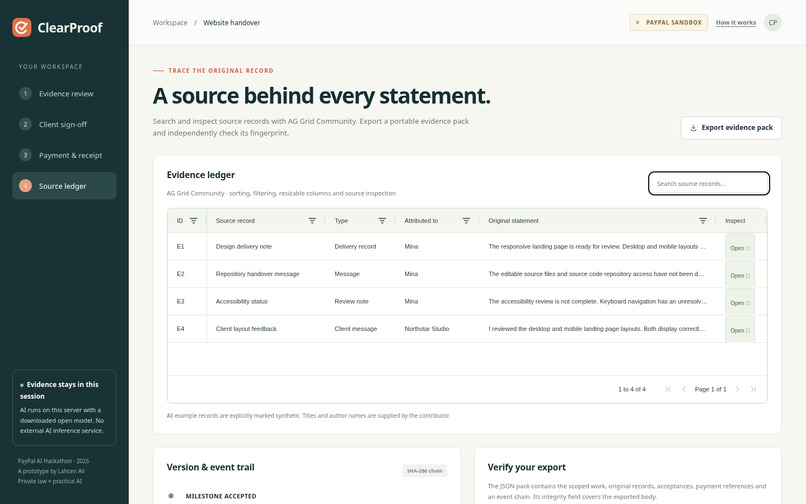
Task: Click the statement beginning "The responsive landing page"
Action: [597, 246]
